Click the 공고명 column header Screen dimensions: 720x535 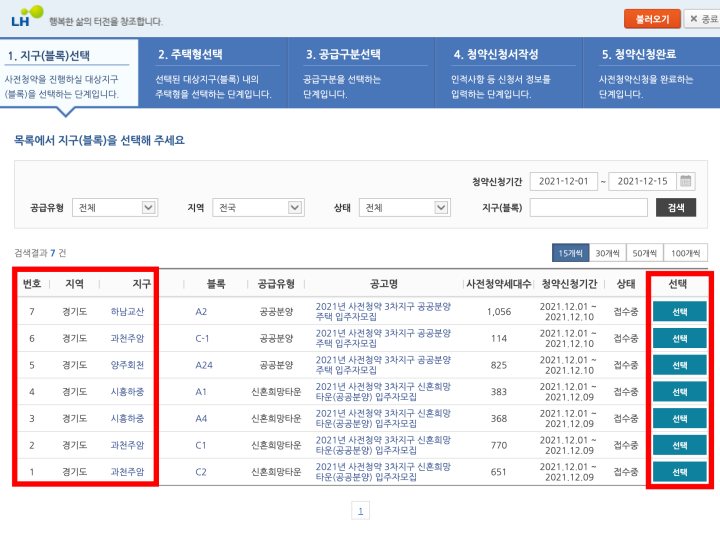384,284
